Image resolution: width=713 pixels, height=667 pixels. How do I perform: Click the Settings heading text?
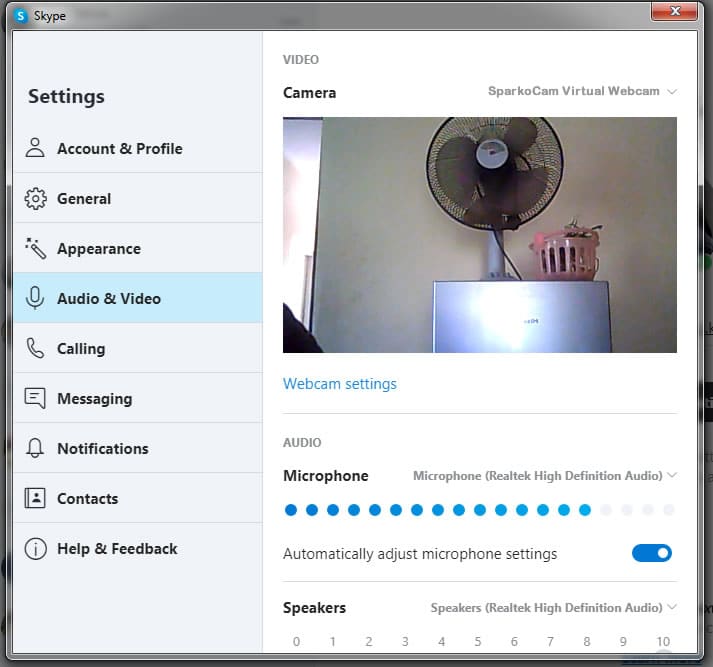[x=66, y=96]
